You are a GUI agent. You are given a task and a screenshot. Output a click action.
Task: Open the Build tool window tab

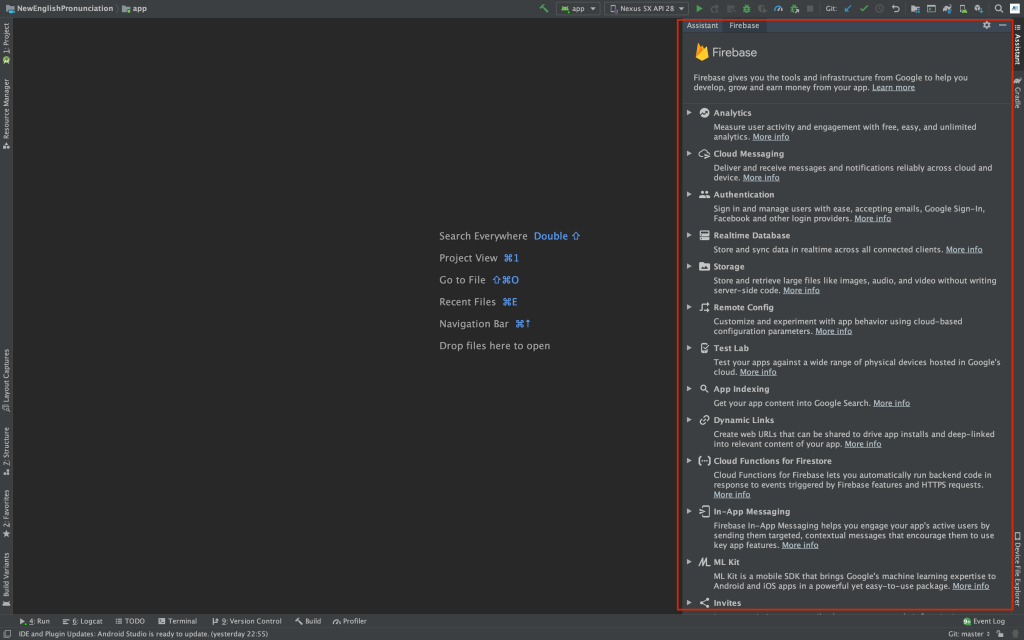308,621
